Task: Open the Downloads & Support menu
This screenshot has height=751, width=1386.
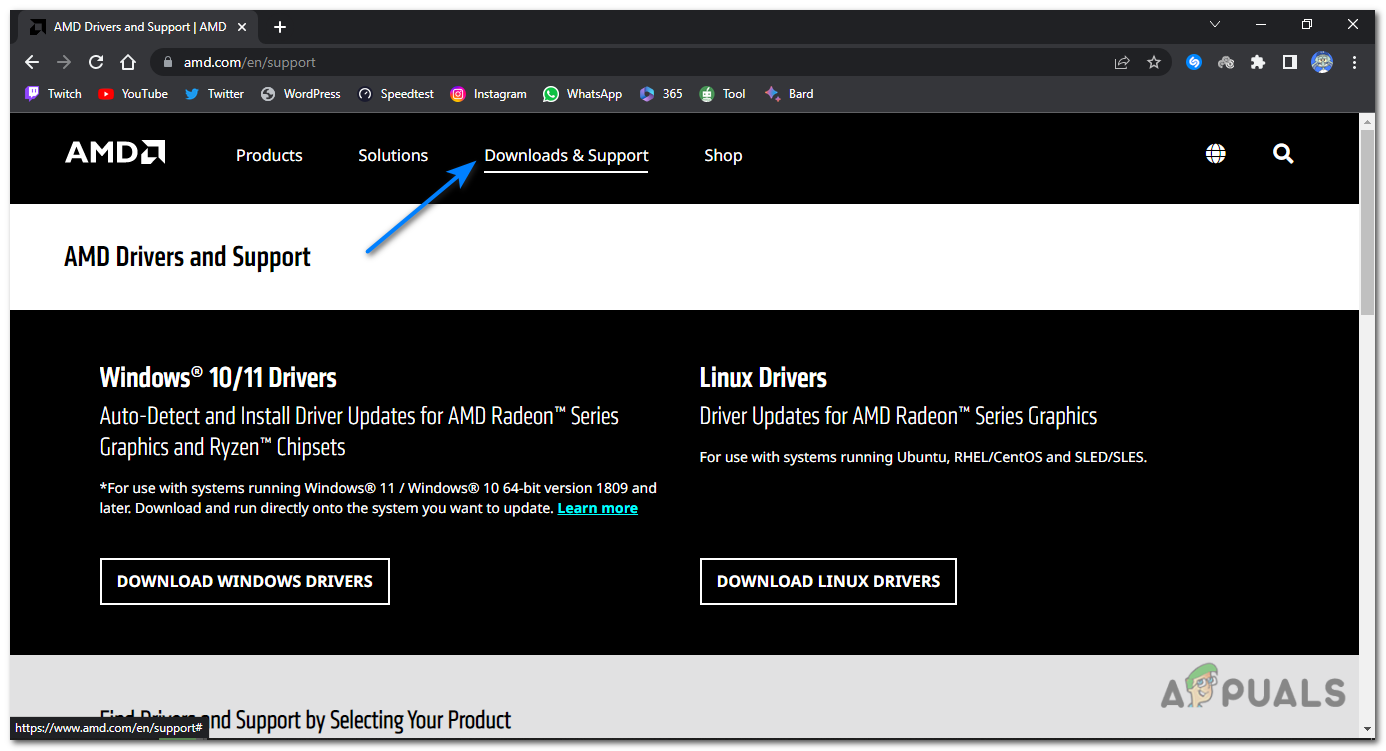Action: (566, 156)
